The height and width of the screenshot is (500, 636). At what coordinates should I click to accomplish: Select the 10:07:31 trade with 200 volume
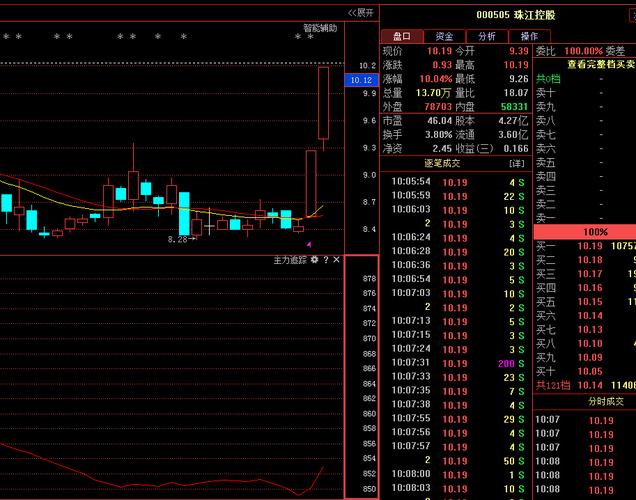pyautogui.click(x=456, y=363)
